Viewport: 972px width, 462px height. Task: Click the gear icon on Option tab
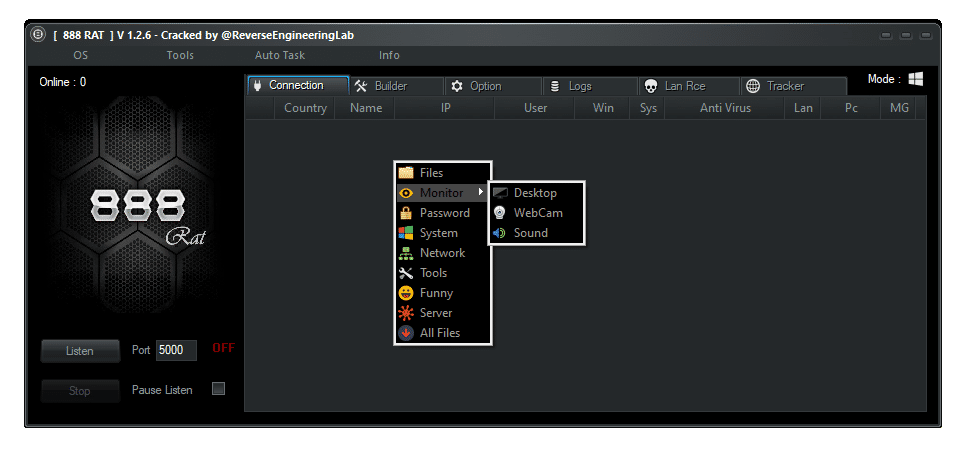457,86
